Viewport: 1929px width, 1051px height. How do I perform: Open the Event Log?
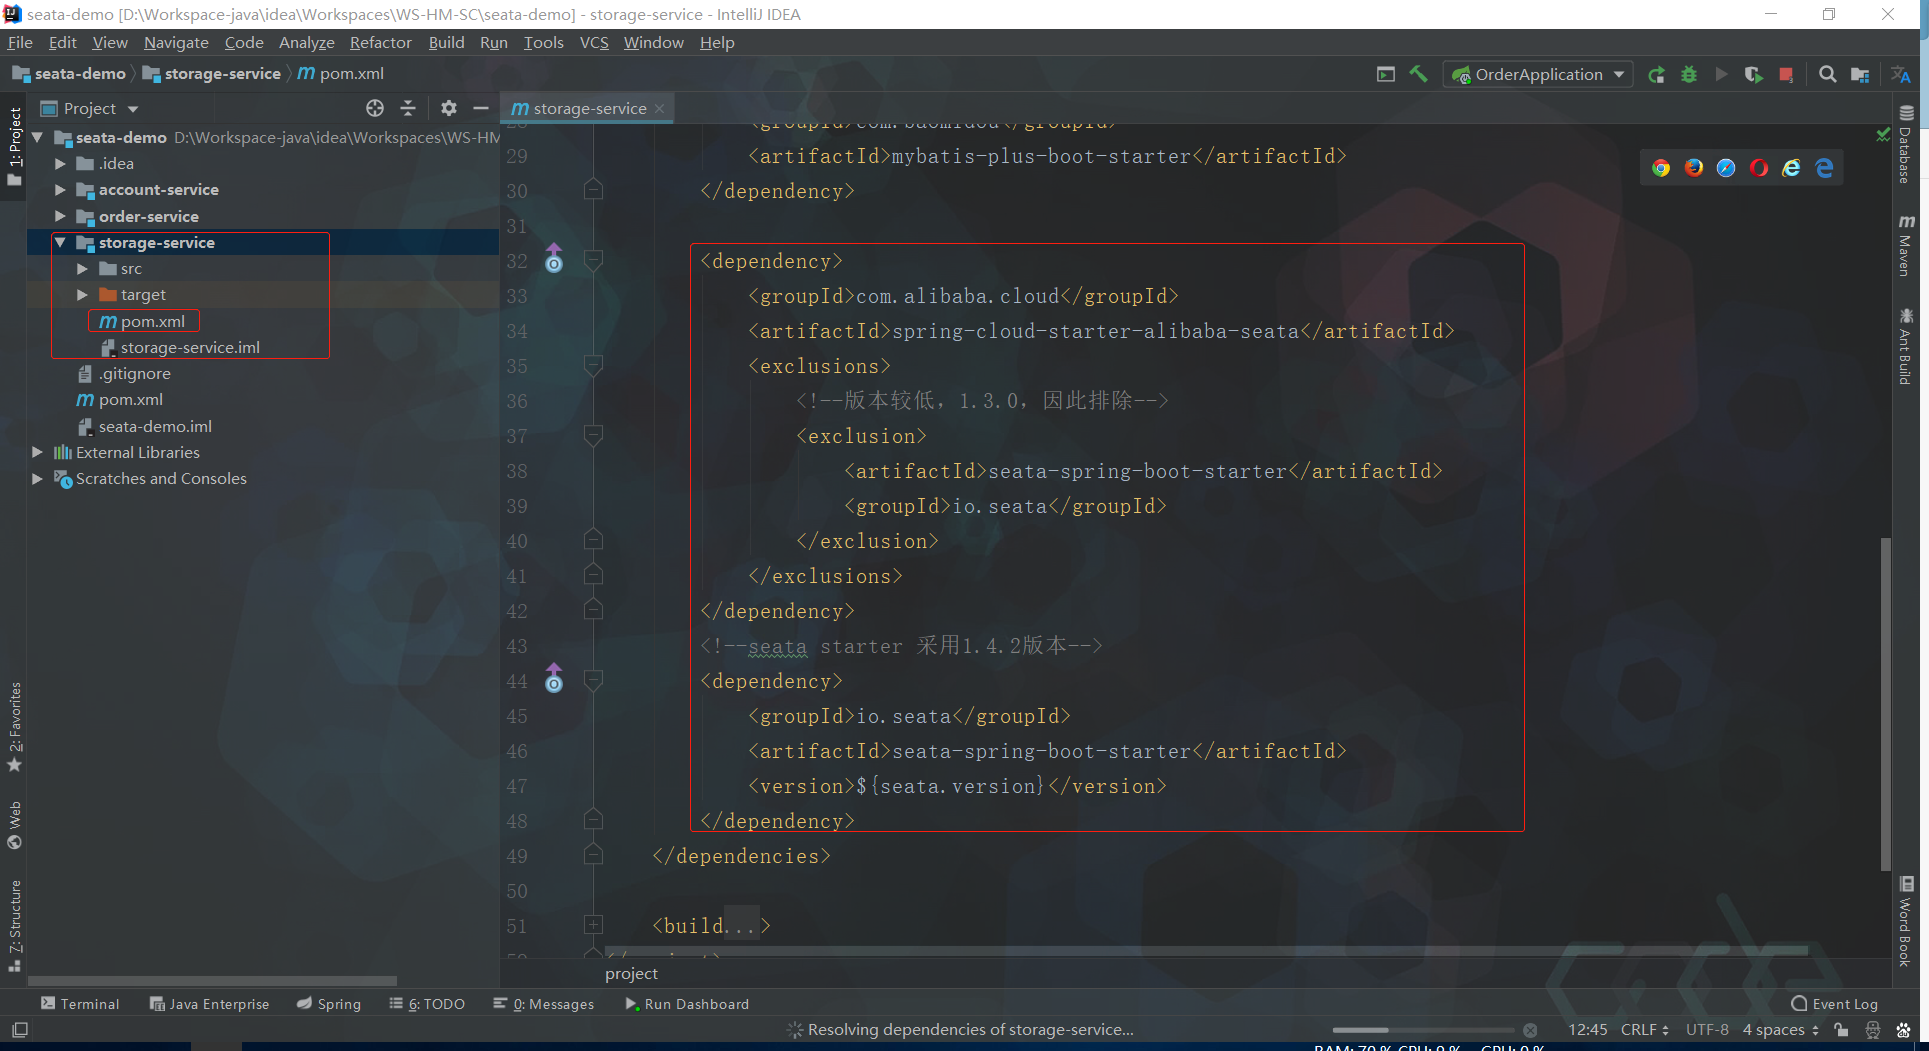(x=1834, y=1004)
